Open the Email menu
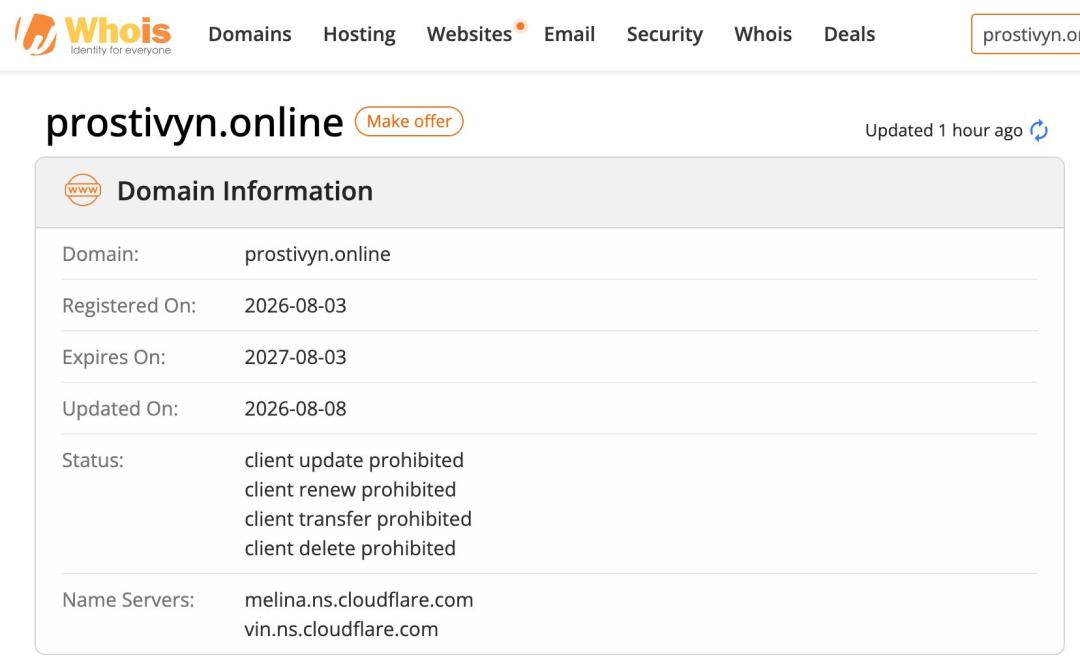 [x=570, y=34]
